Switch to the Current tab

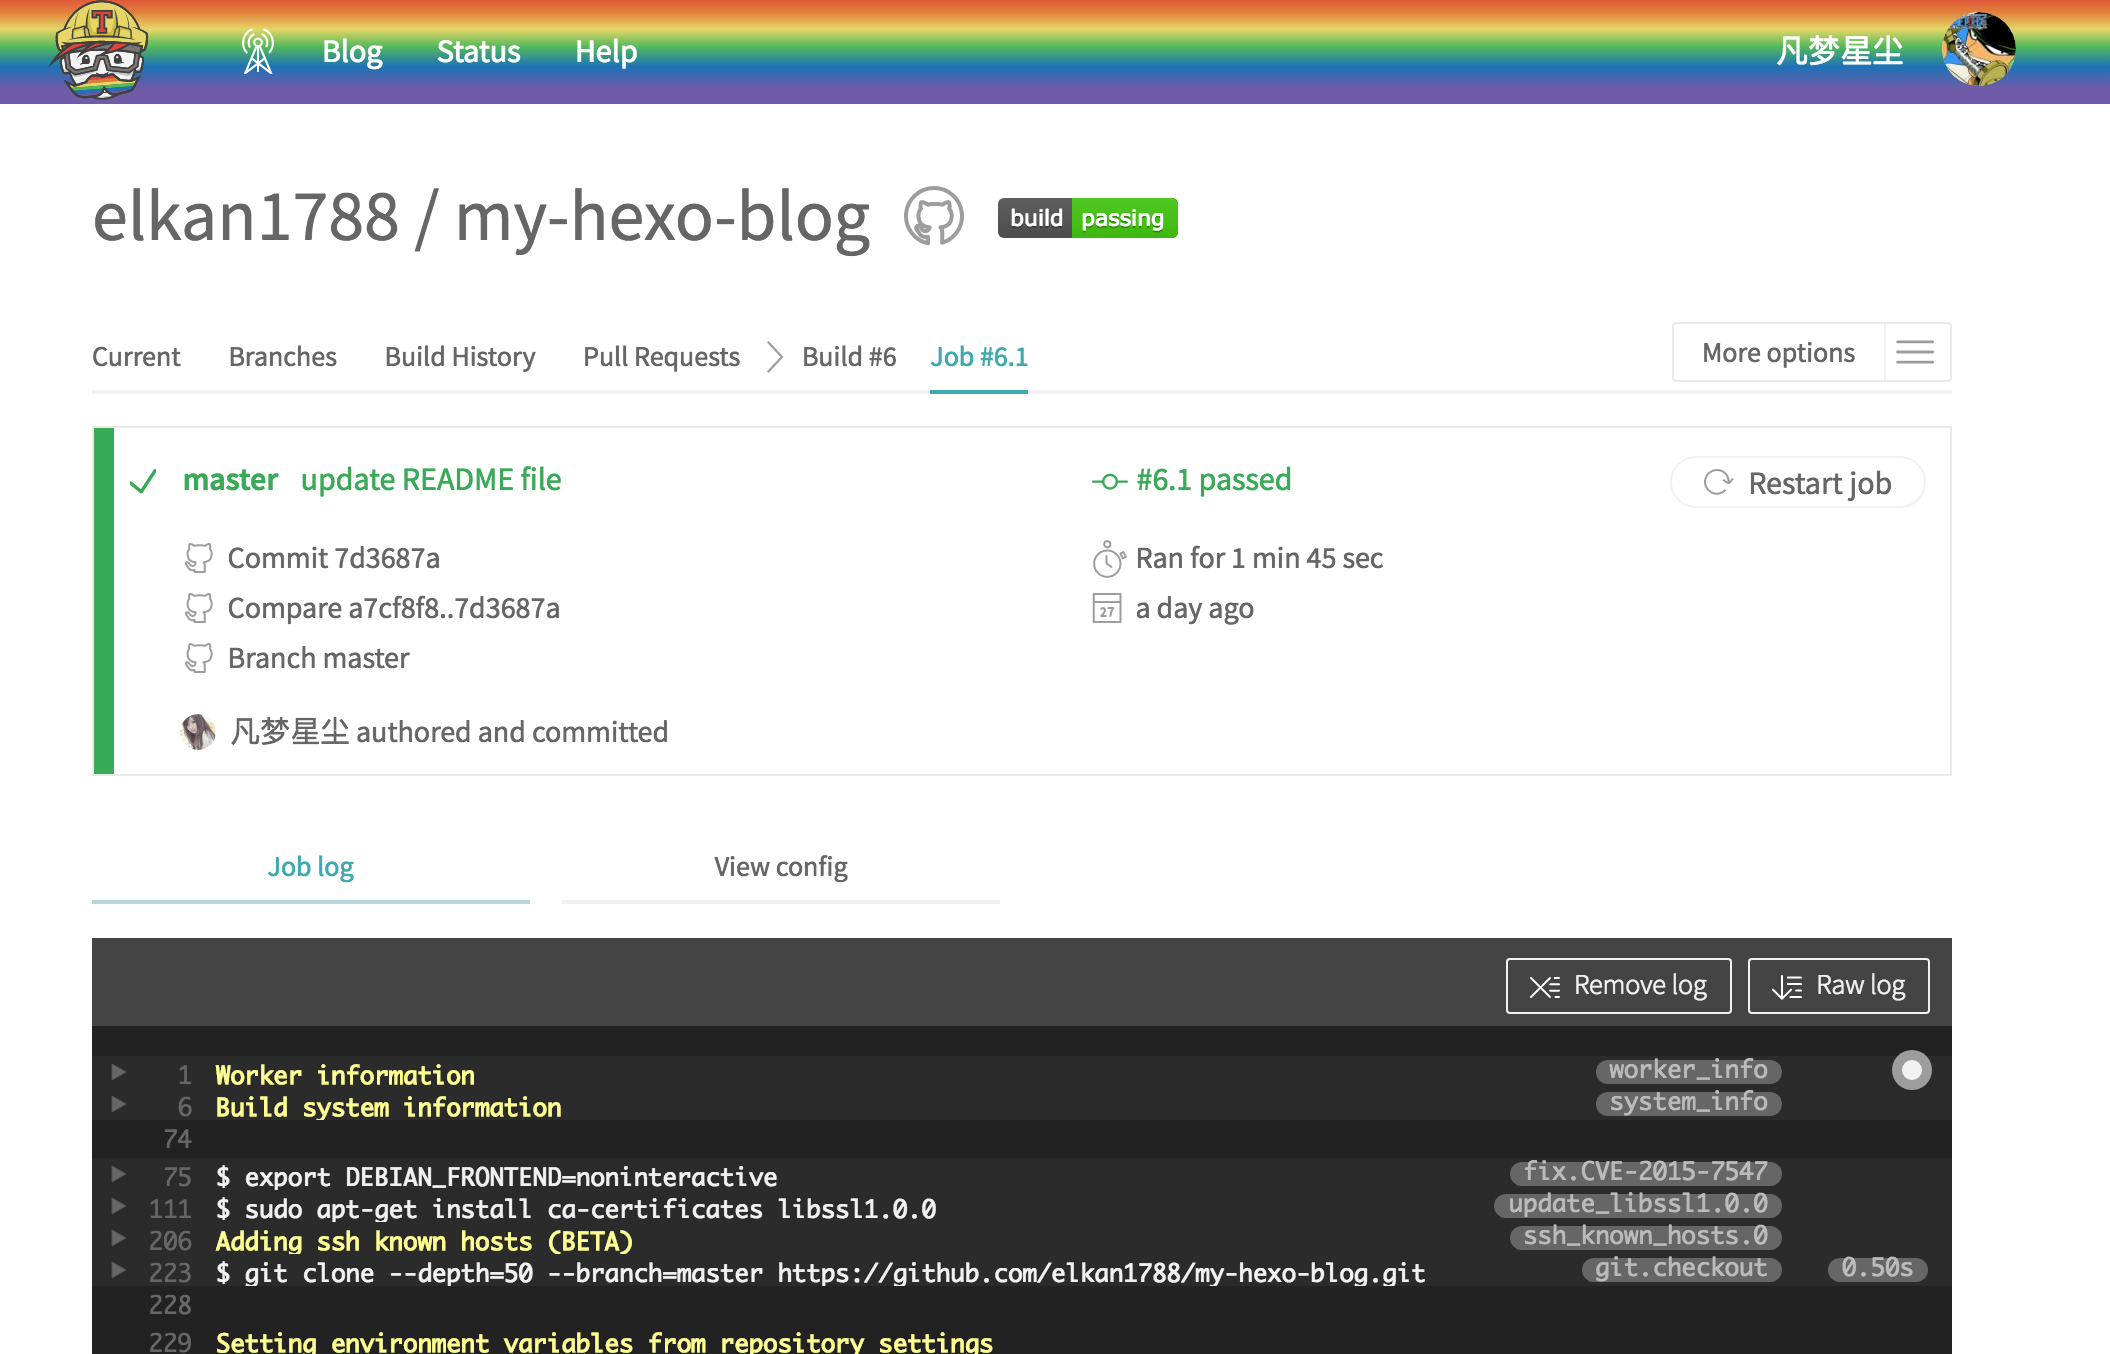[x=136, y=357]
